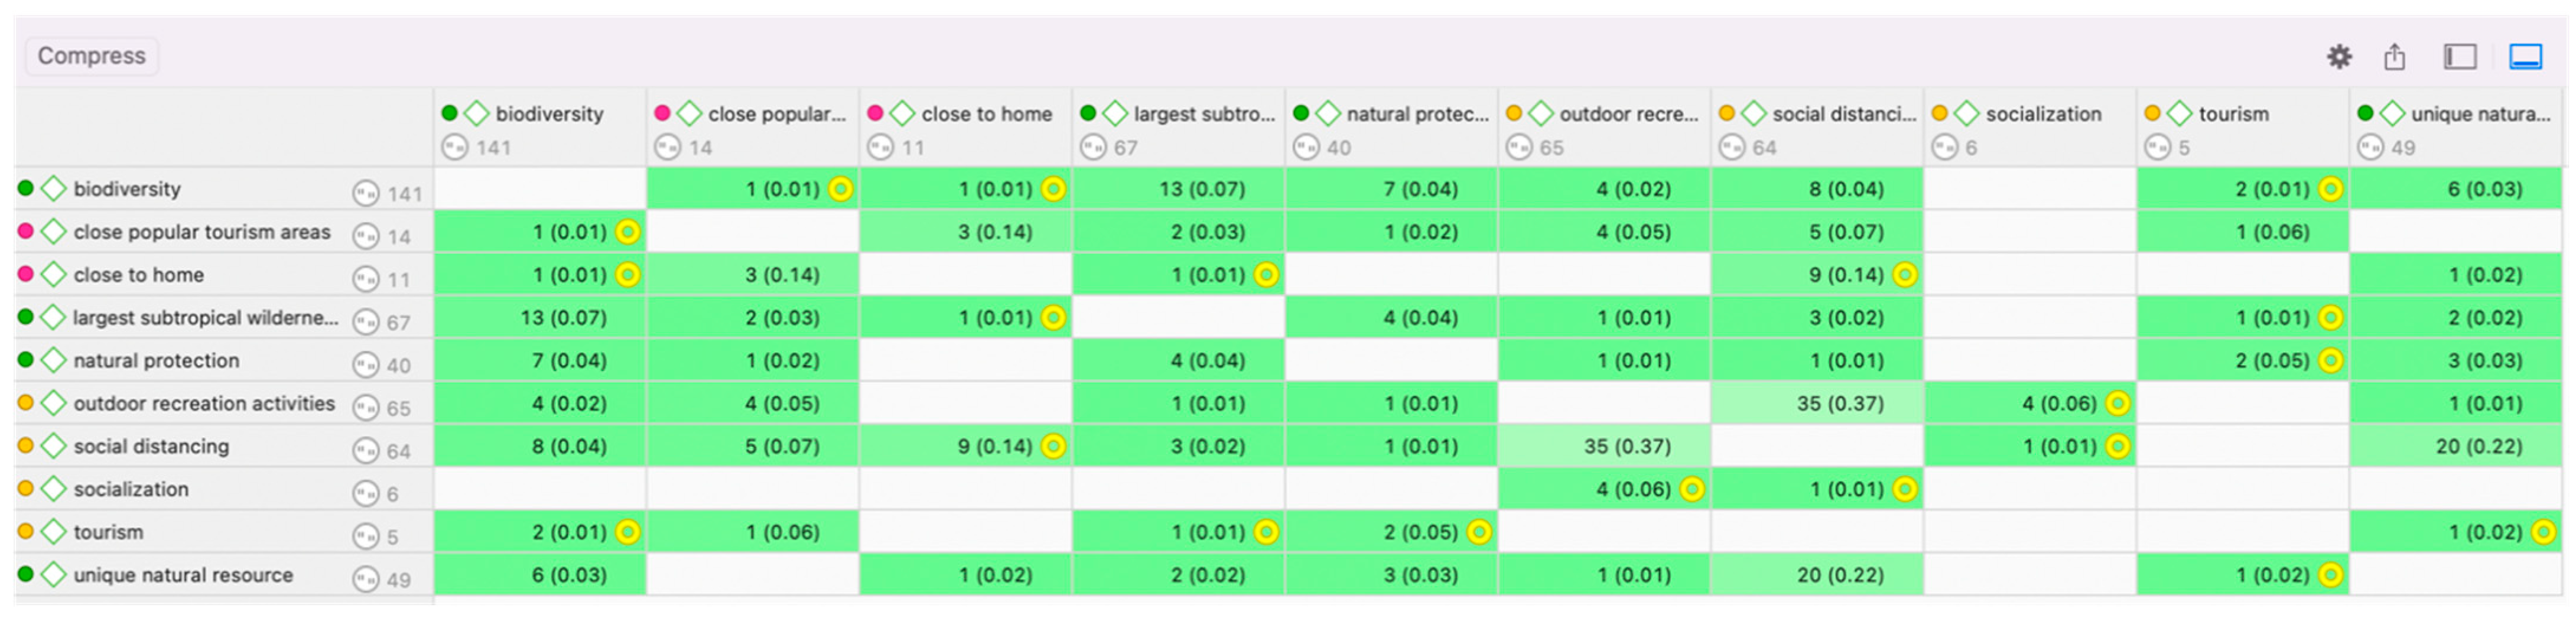Screen dimensions: 2576x618
Task: Click the quotation icon under tourism column header
Action: click(x=2157, y=148)
